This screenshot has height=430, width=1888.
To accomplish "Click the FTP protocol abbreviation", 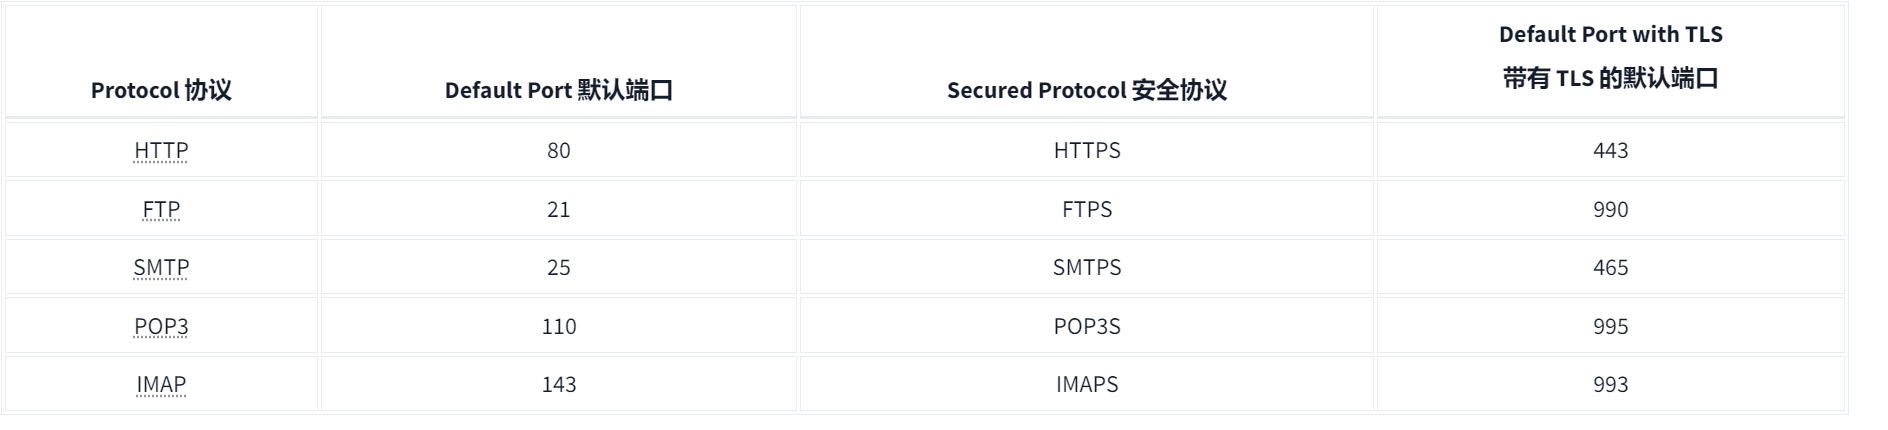I will [x=161, y=209].
